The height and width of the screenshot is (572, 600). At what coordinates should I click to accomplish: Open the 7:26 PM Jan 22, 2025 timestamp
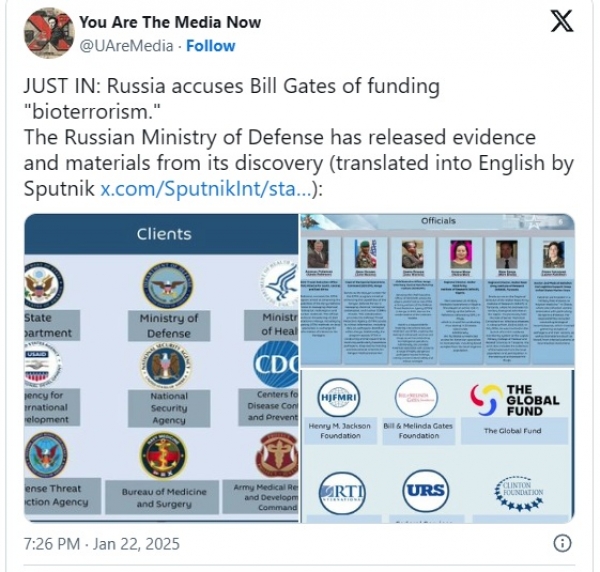(102, 544)
